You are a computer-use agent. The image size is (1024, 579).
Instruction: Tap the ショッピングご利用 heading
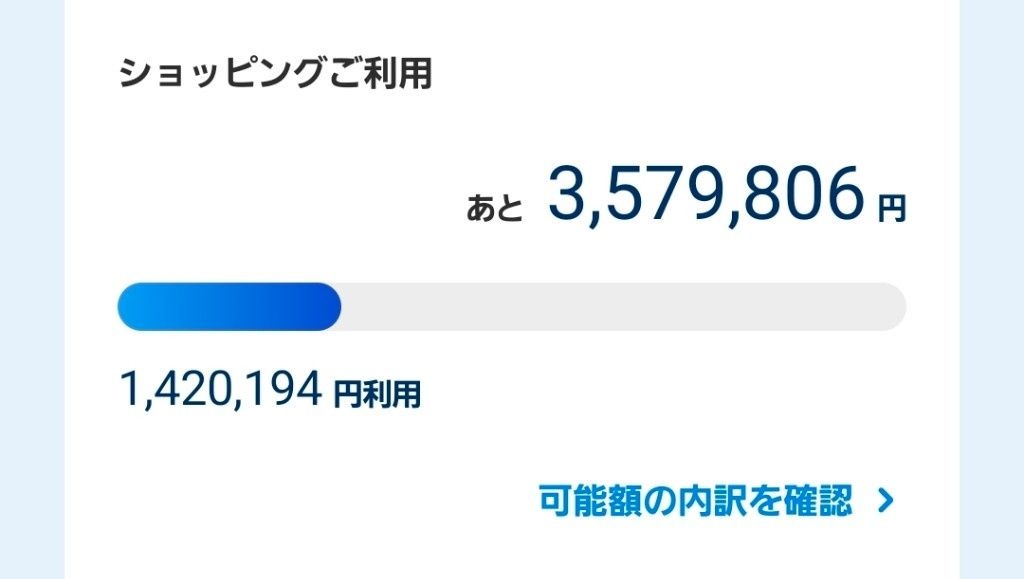point(275,75)
